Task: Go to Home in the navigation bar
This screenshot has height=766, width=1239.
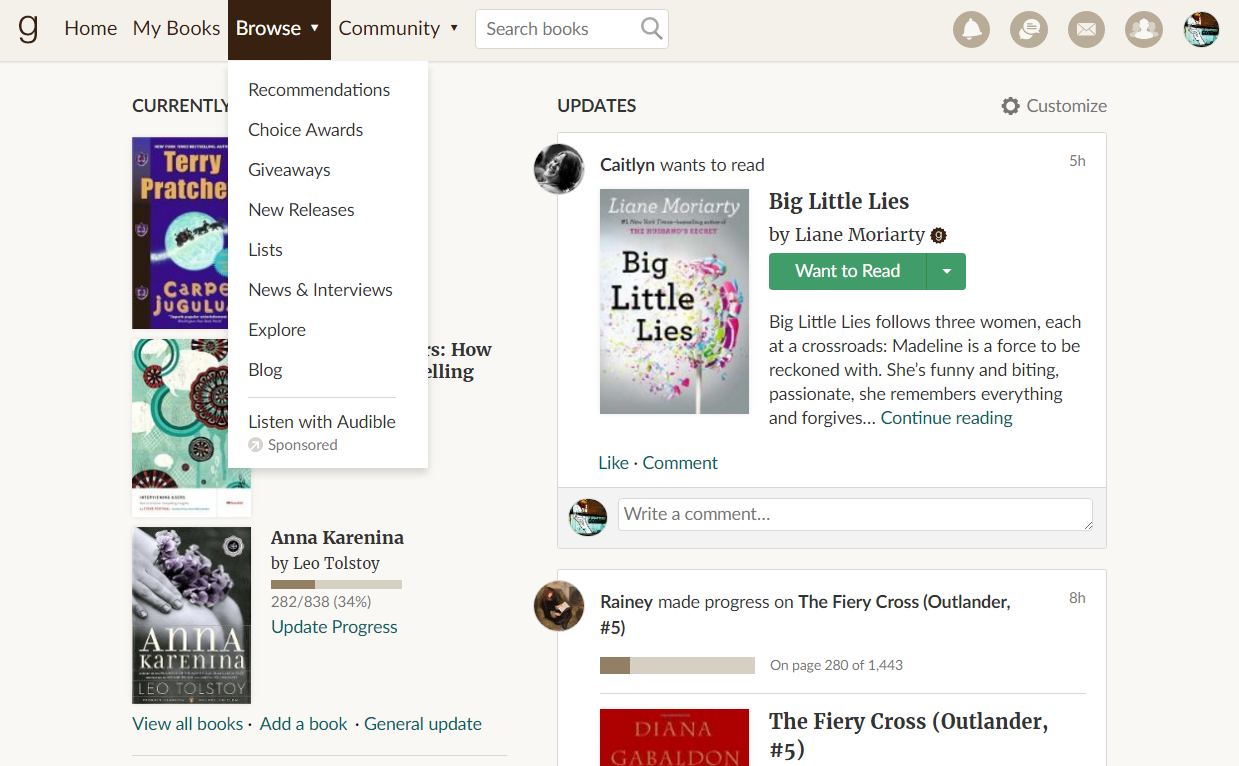Action: (91, 29)
